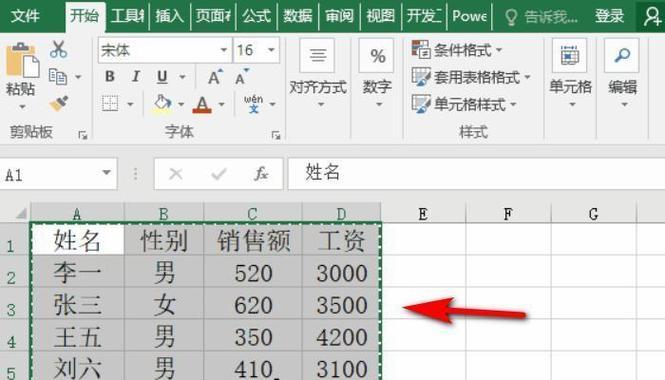Open the Name Box A1 dropdown arrow
Screen dimensions: 665x380
click(106, 173)
